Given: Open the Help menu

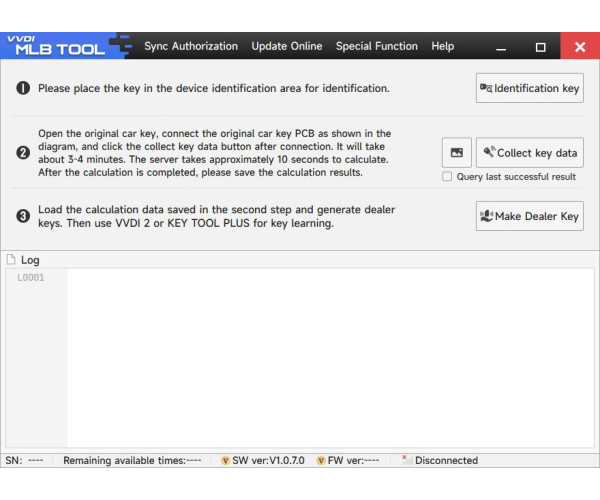Looking at the screenshot, I should tap(443, 46).
